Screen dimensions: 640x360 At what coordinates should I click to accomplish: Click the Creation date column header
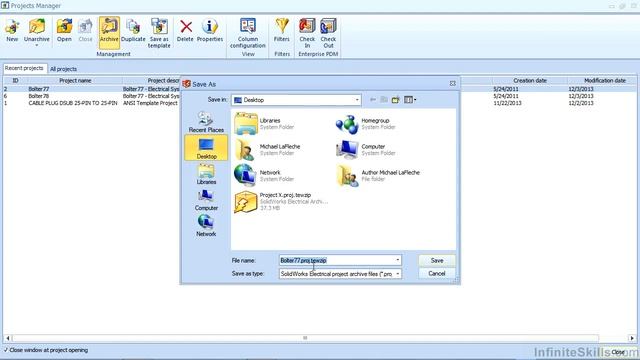click(529, 80)
